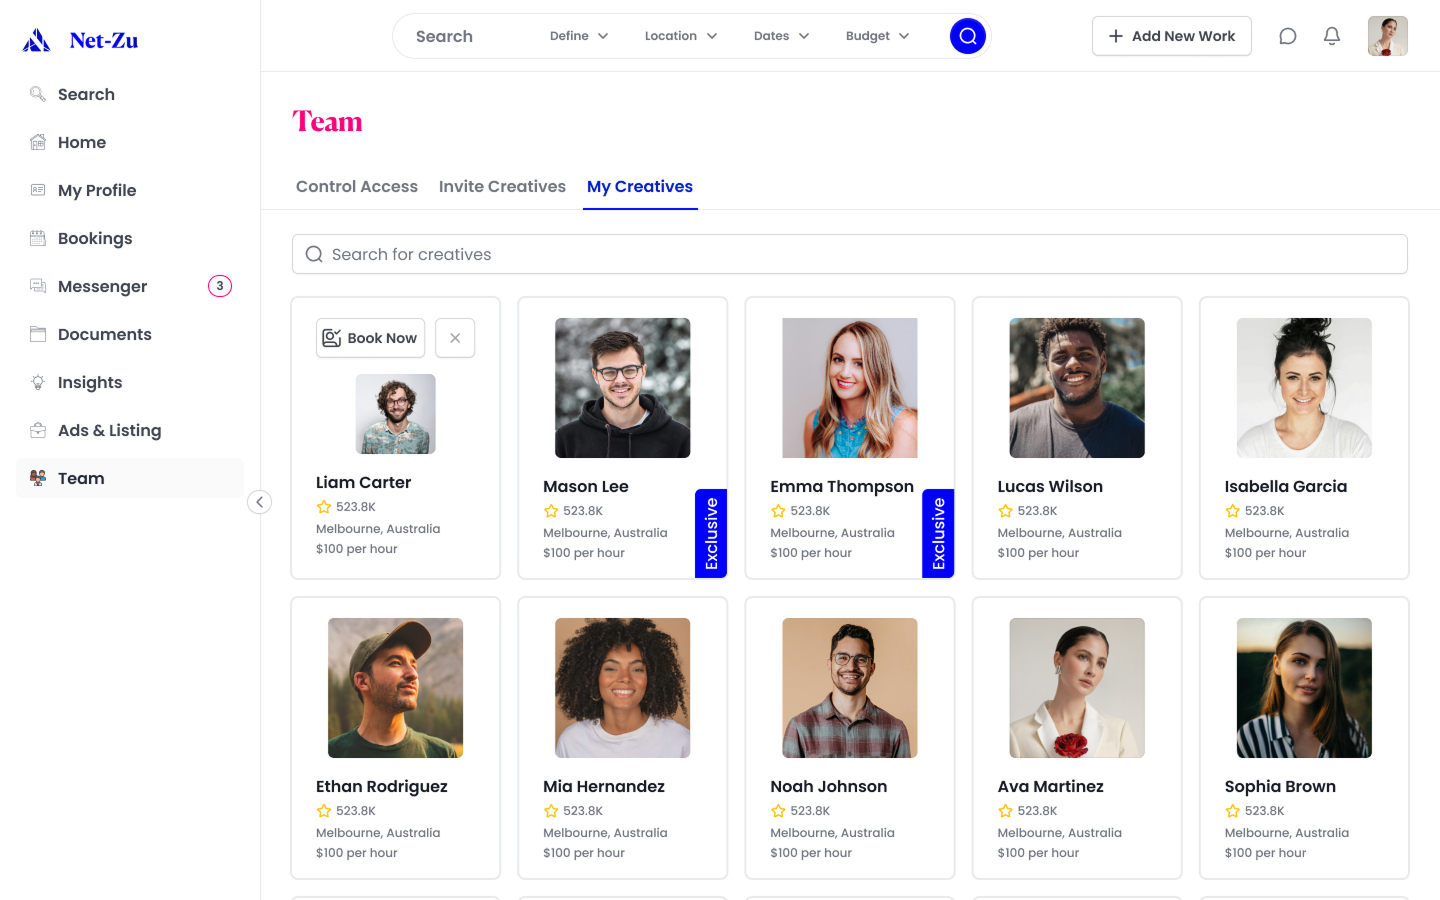The image size is (1440, 900).
Task: Click Book Now for Liam Carter
Action: click(x=370, y=338)
